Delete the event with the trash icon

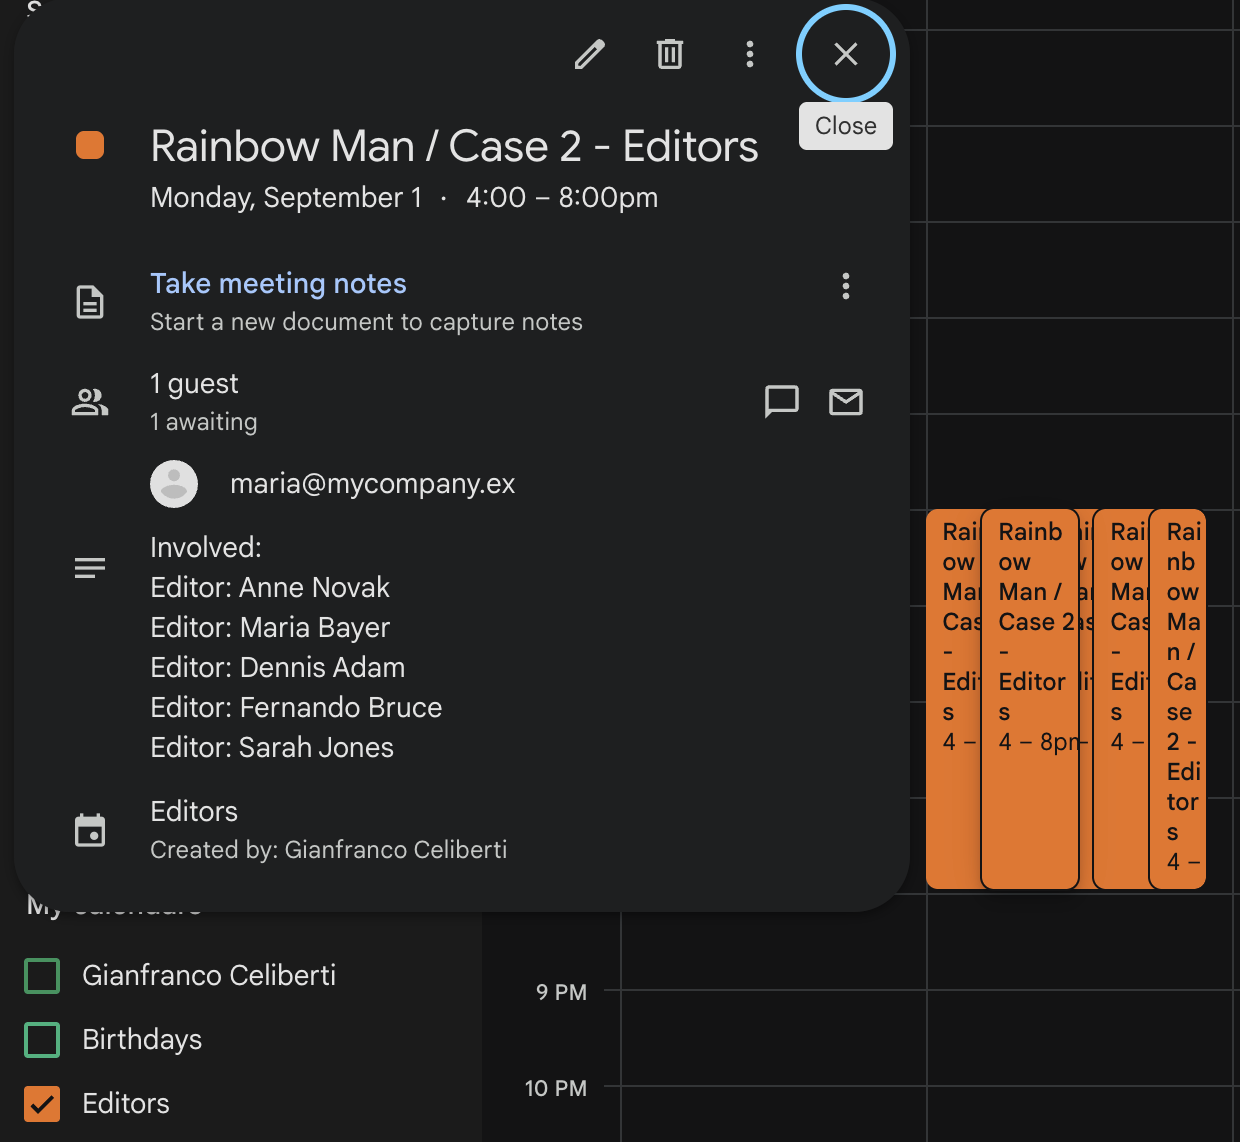pos(670,54)
